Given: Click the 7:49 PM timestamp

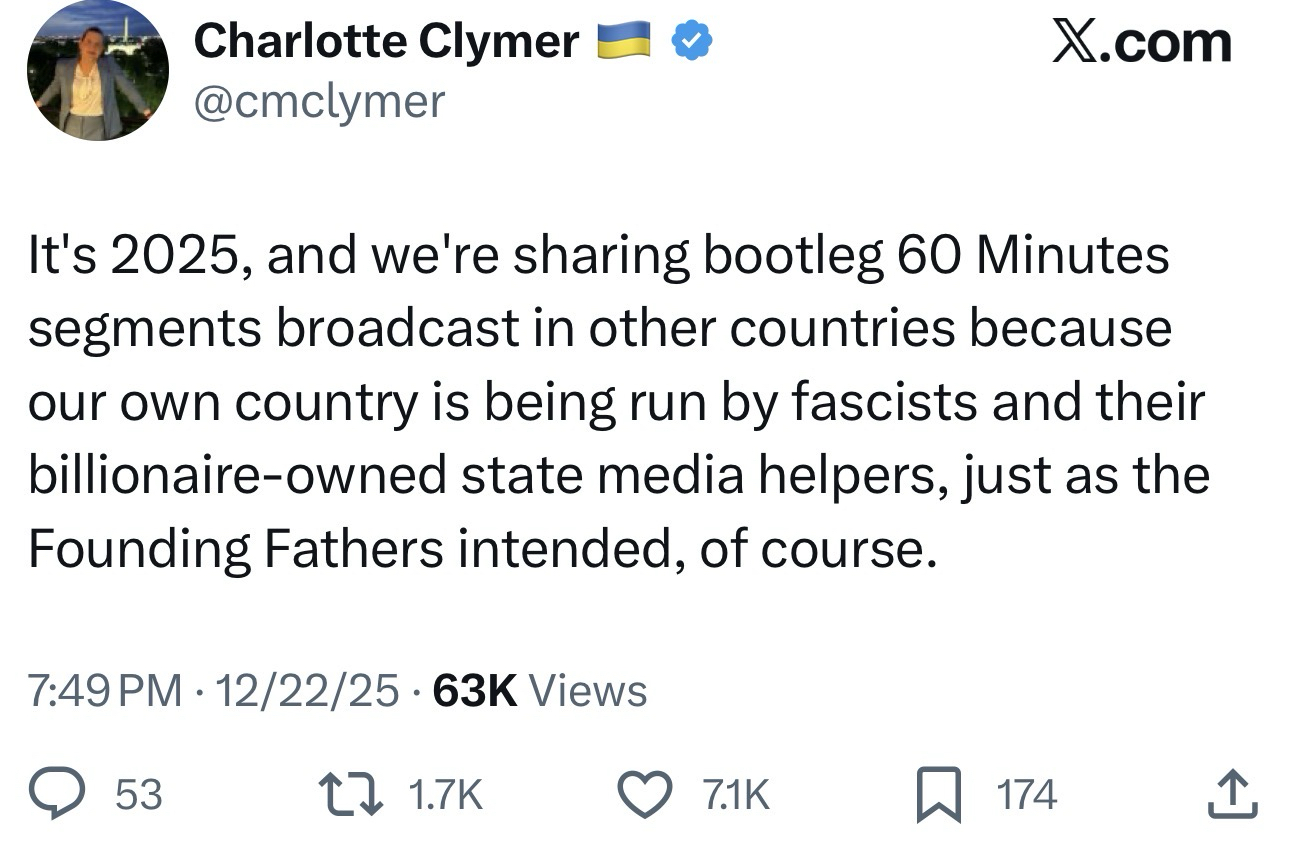Looking at the screenshot, I should [x=105, y=691].
